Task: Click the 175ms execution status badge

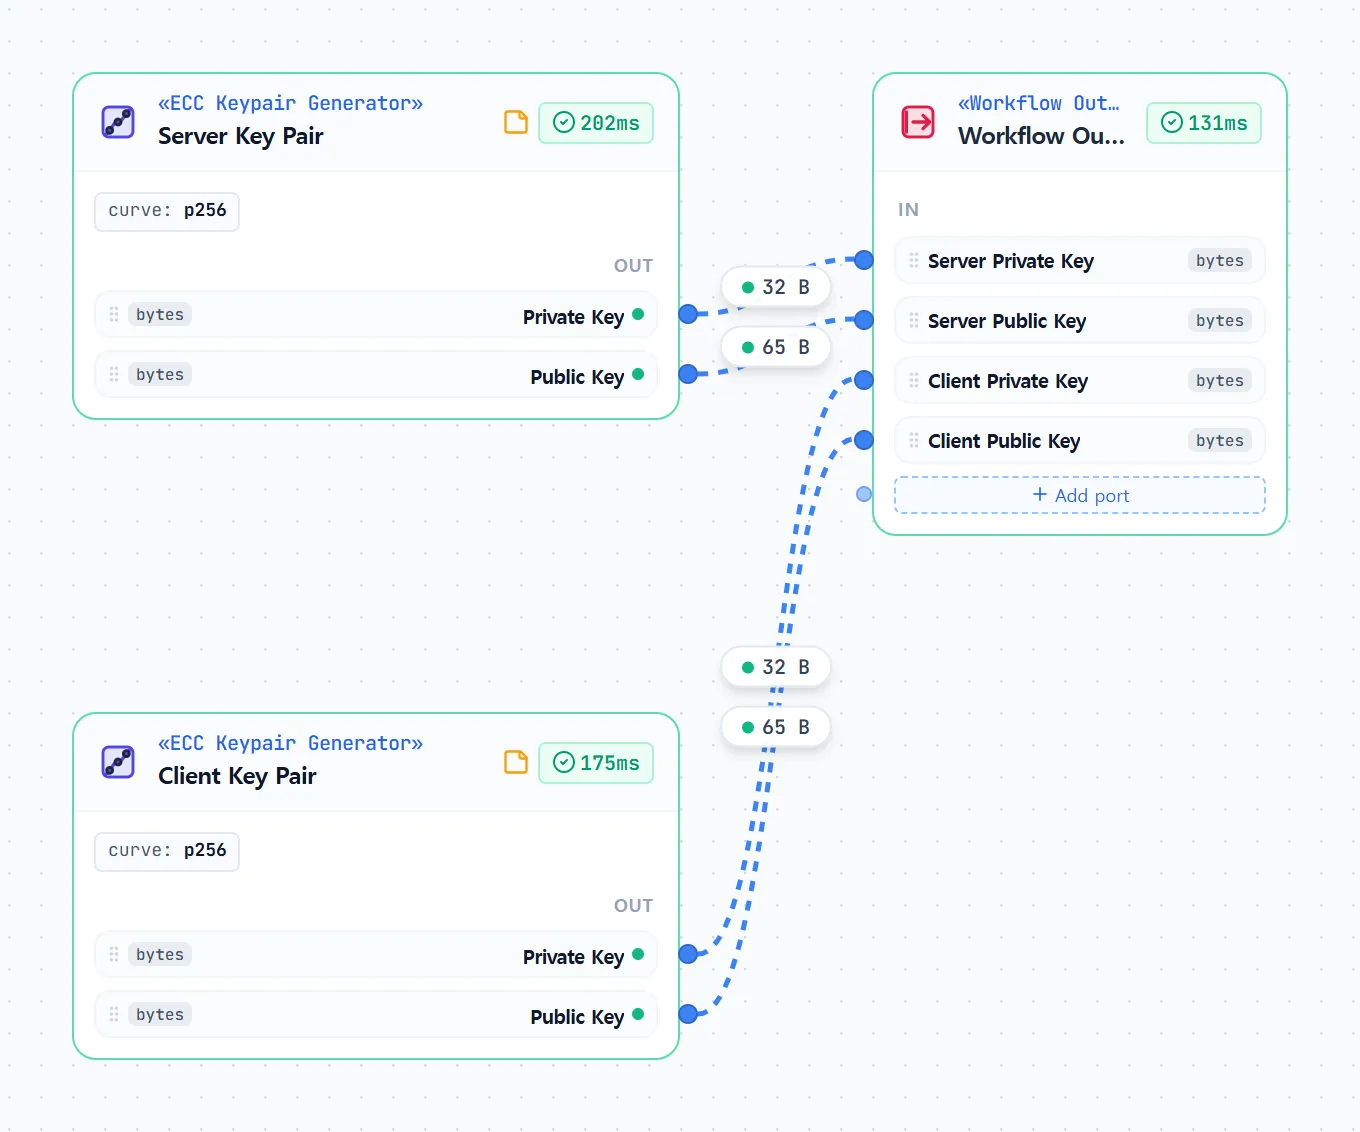Action: (x=596, y=763)
